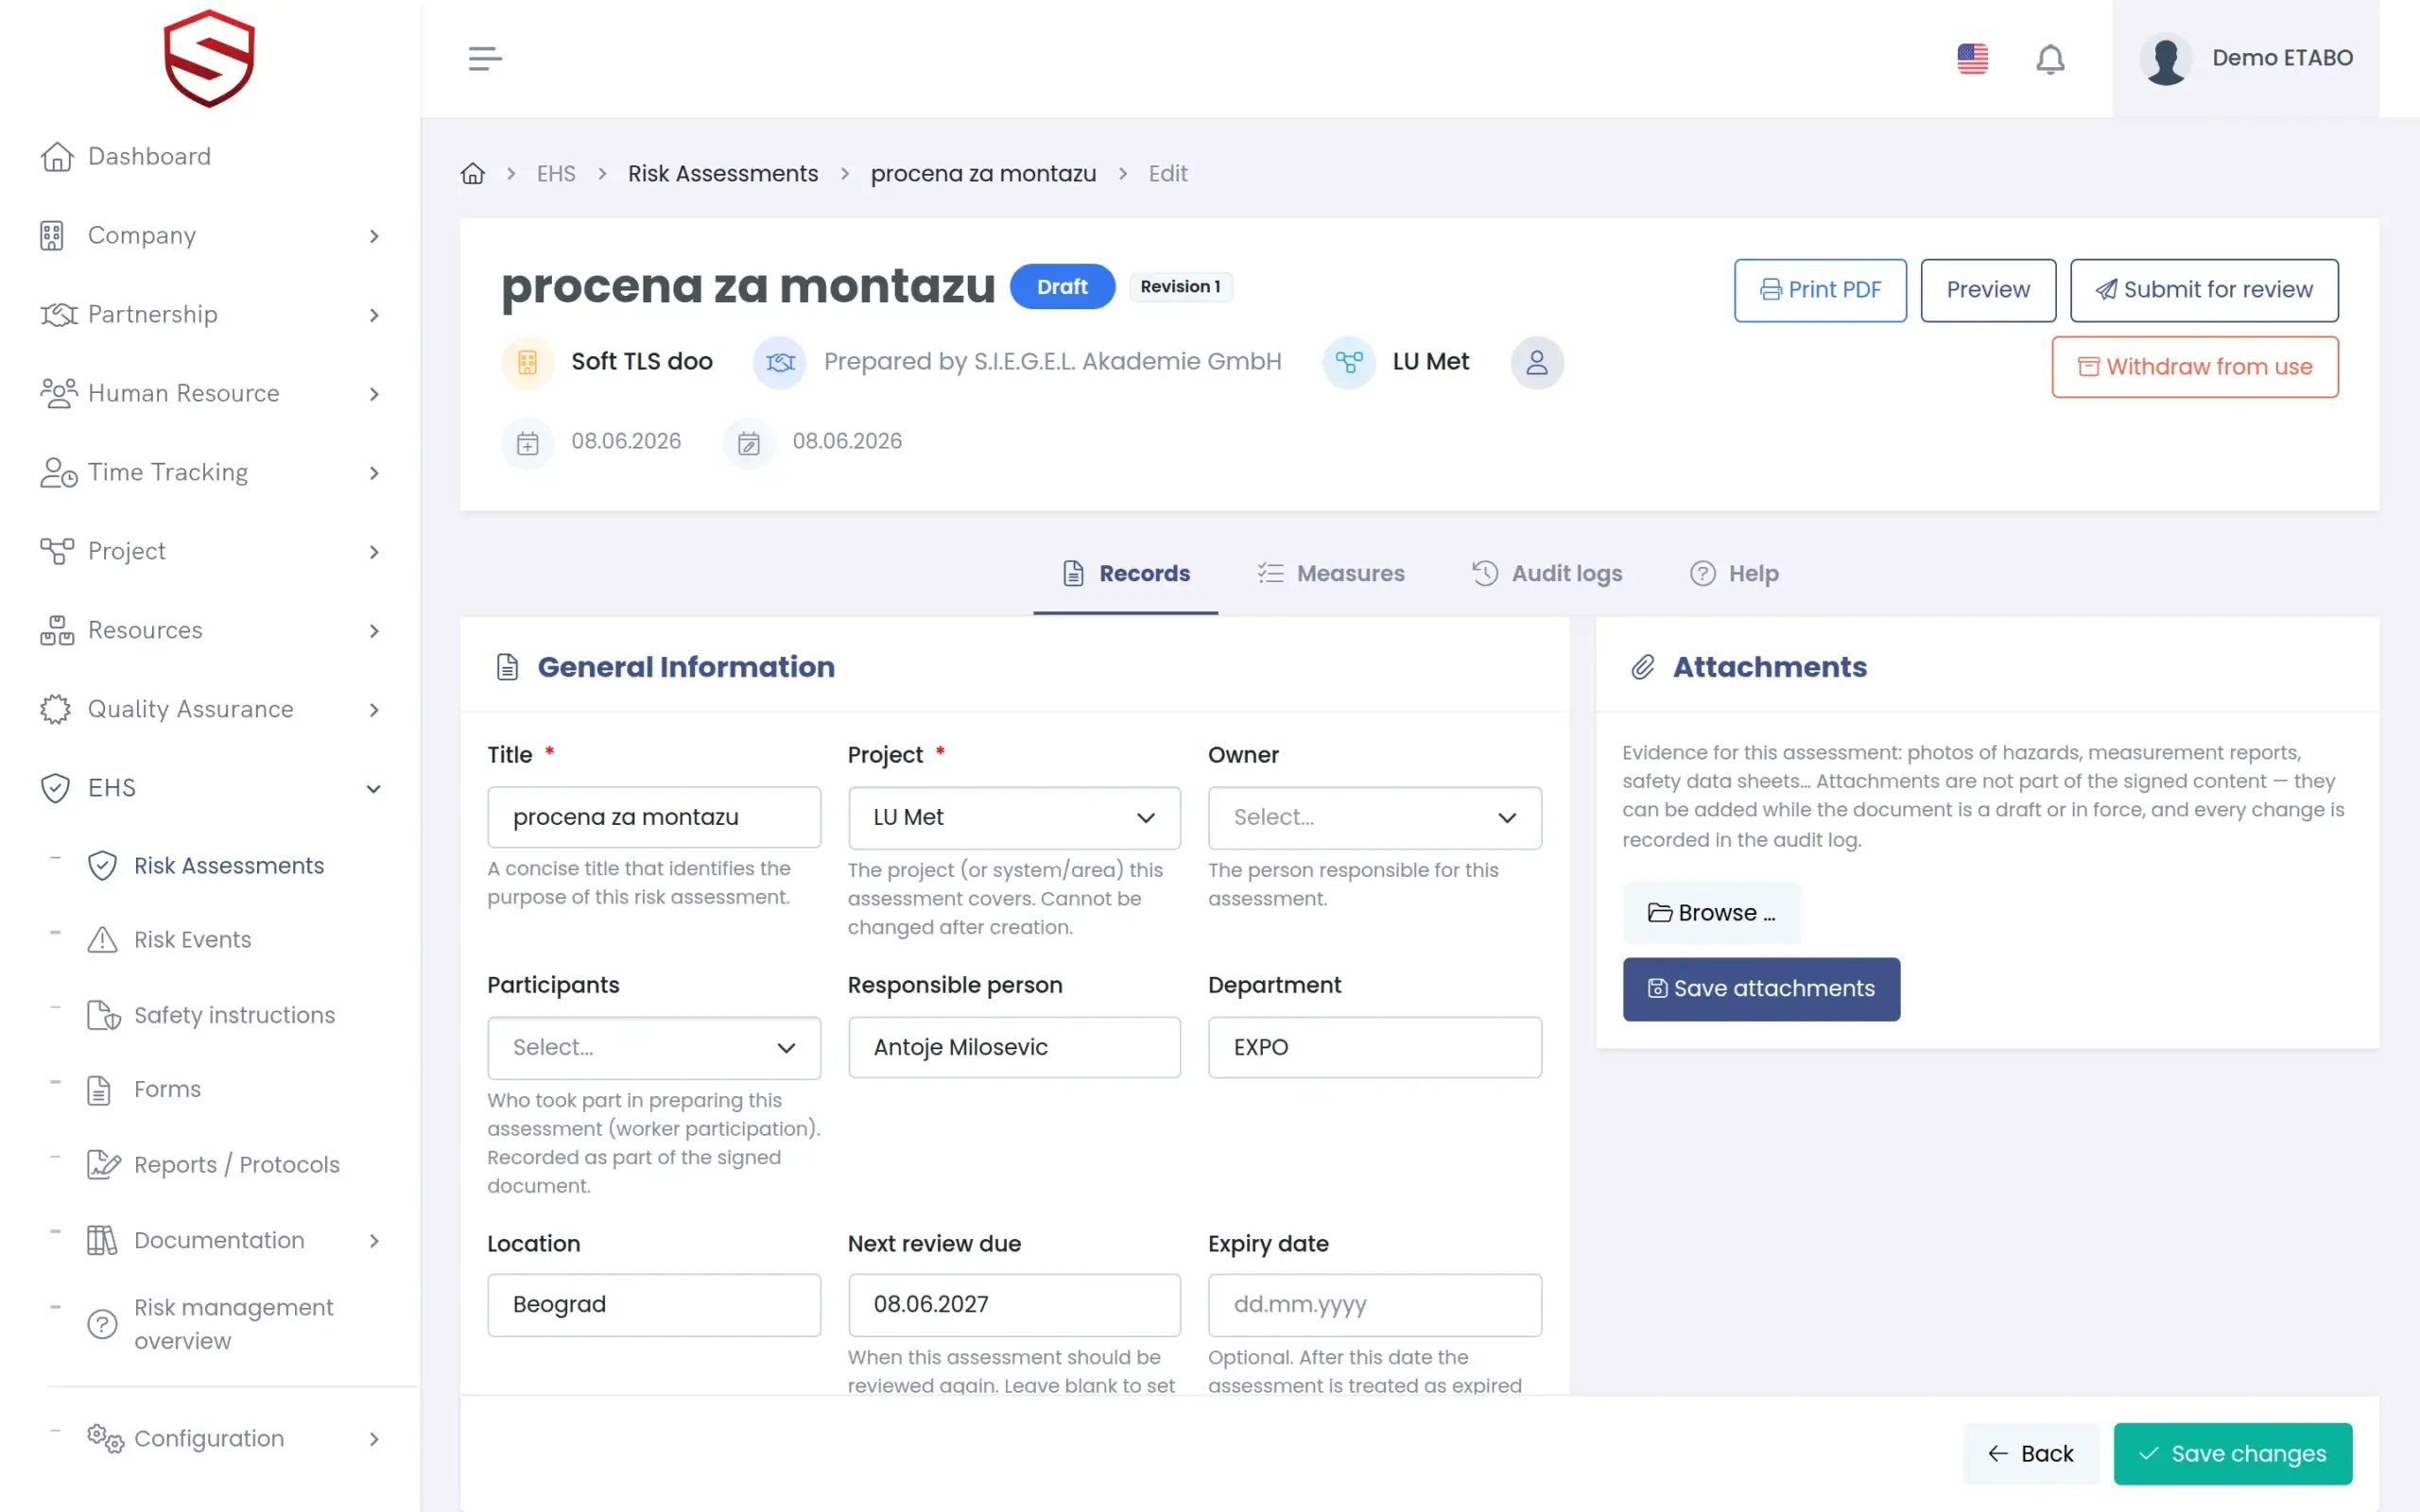2420x1512 pixels.
Task: Open the notifications bell
Action: pos(2050,59)
